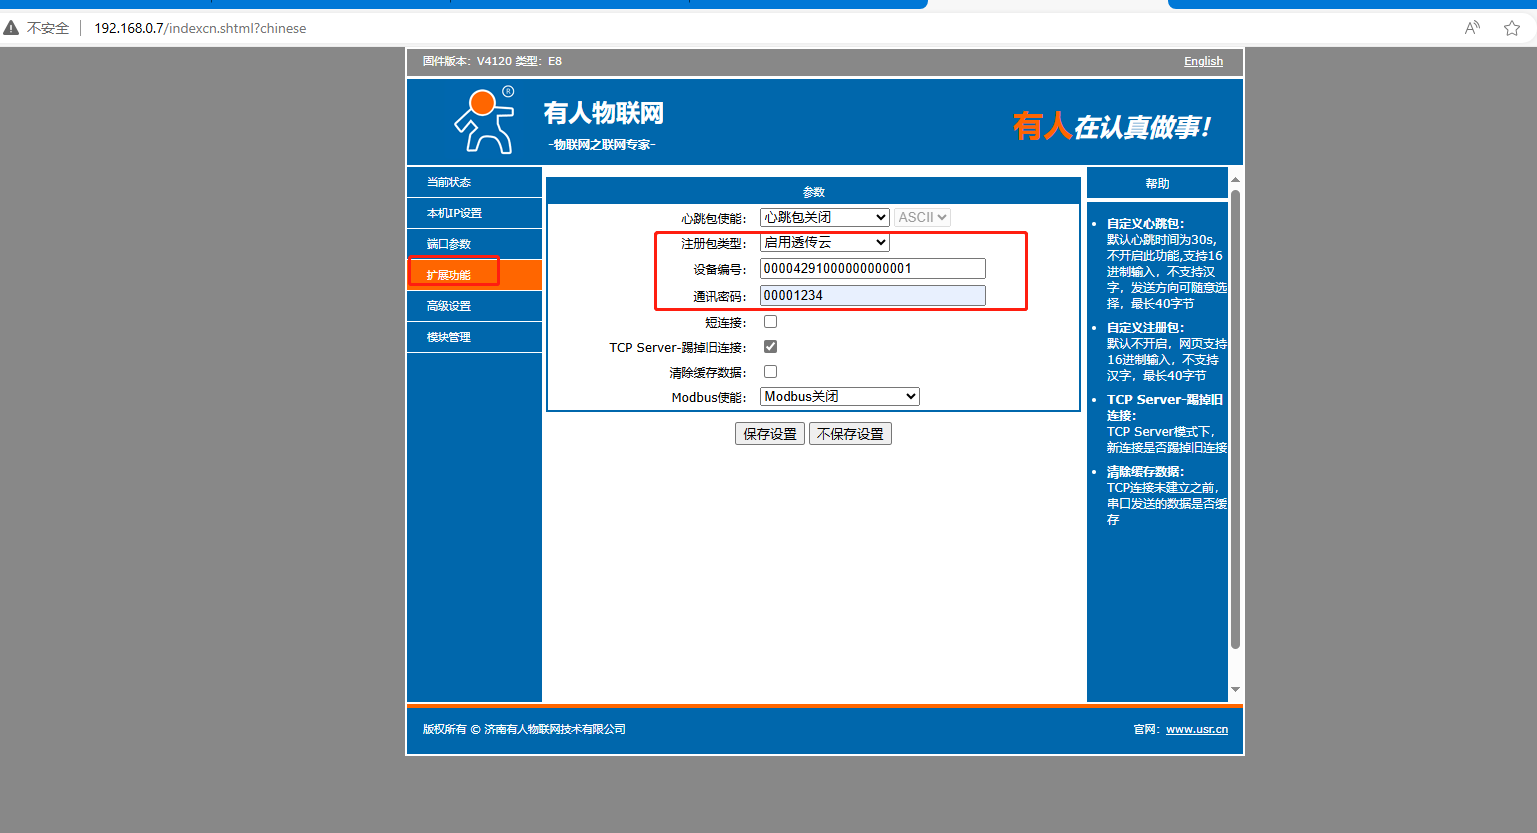
Task: Click the 保存设置 button
Action: coord(769,434)
